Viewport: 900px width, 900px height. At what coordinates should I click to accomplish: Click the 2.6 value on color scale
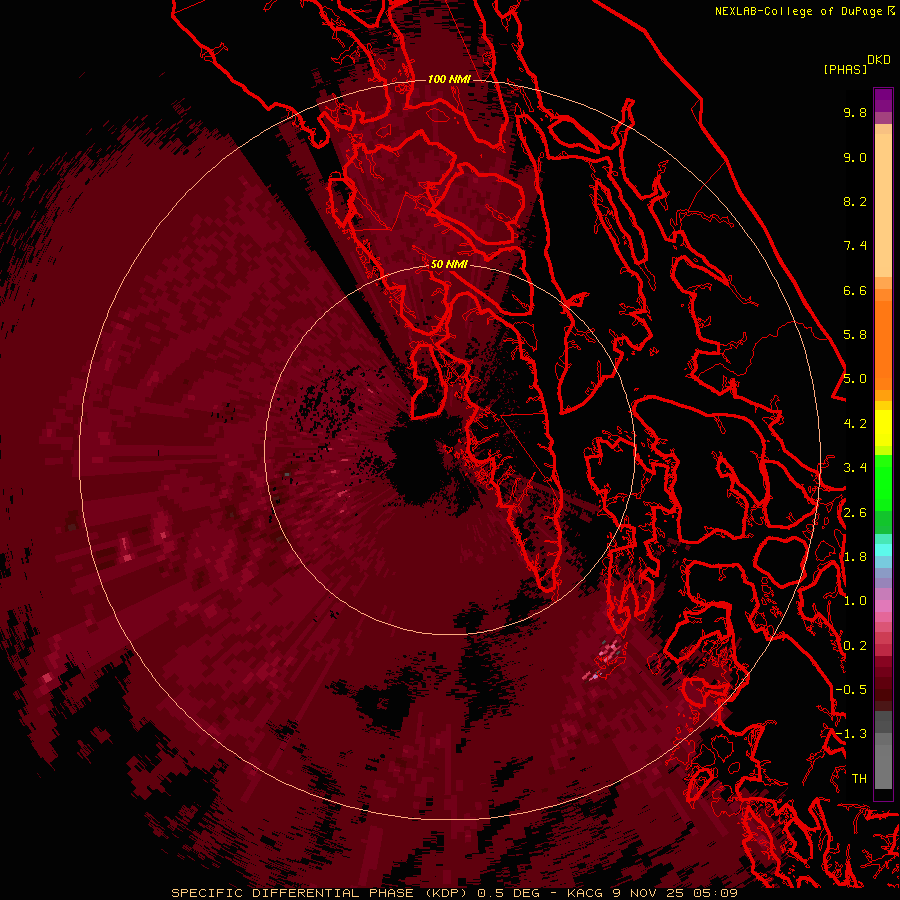pos(855,512)
